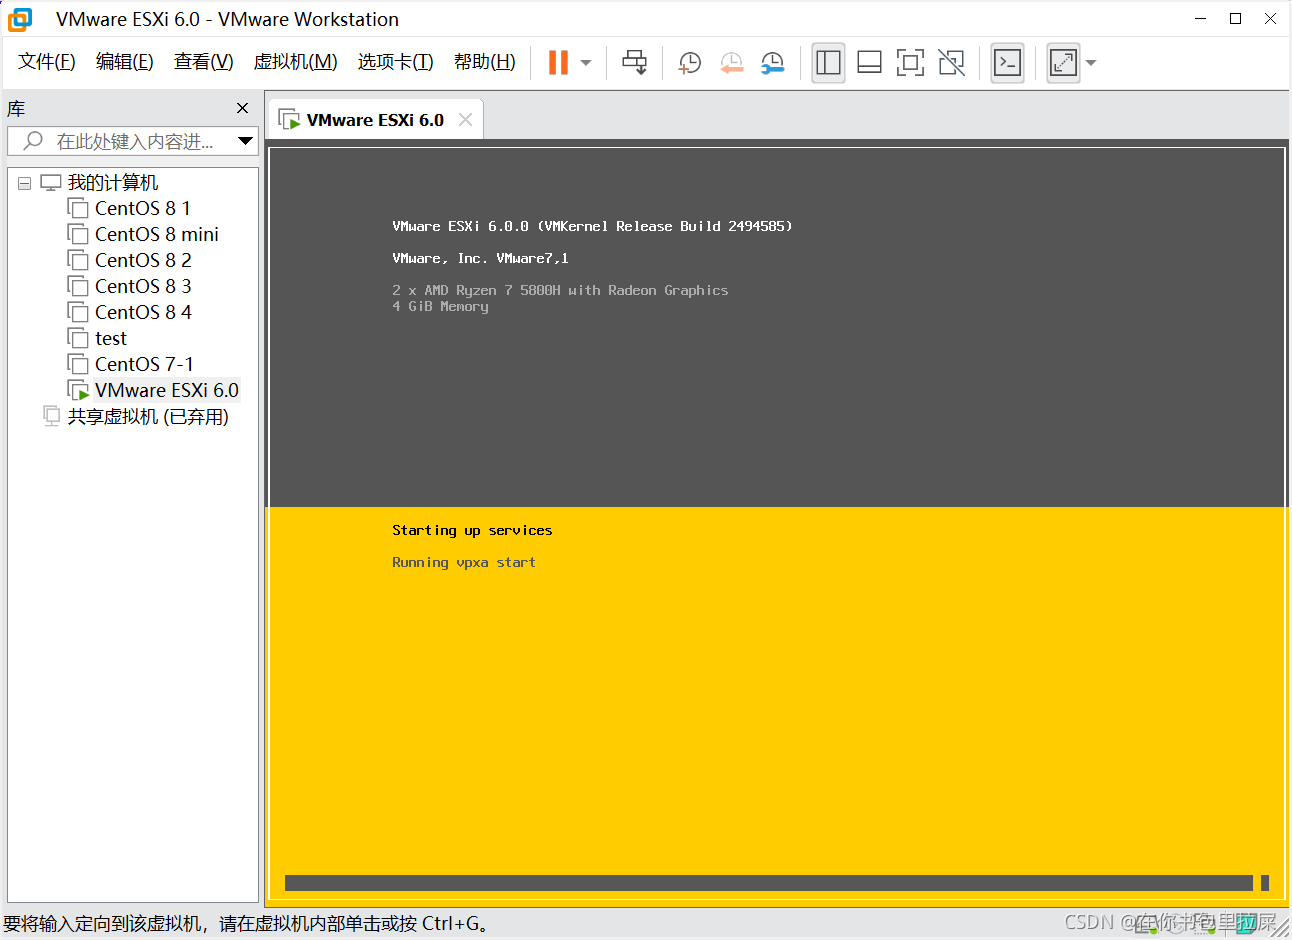This screenshot has width=1292, height=940.
Task: Open the 帮助(H) menu
Action: click(484, 62)
